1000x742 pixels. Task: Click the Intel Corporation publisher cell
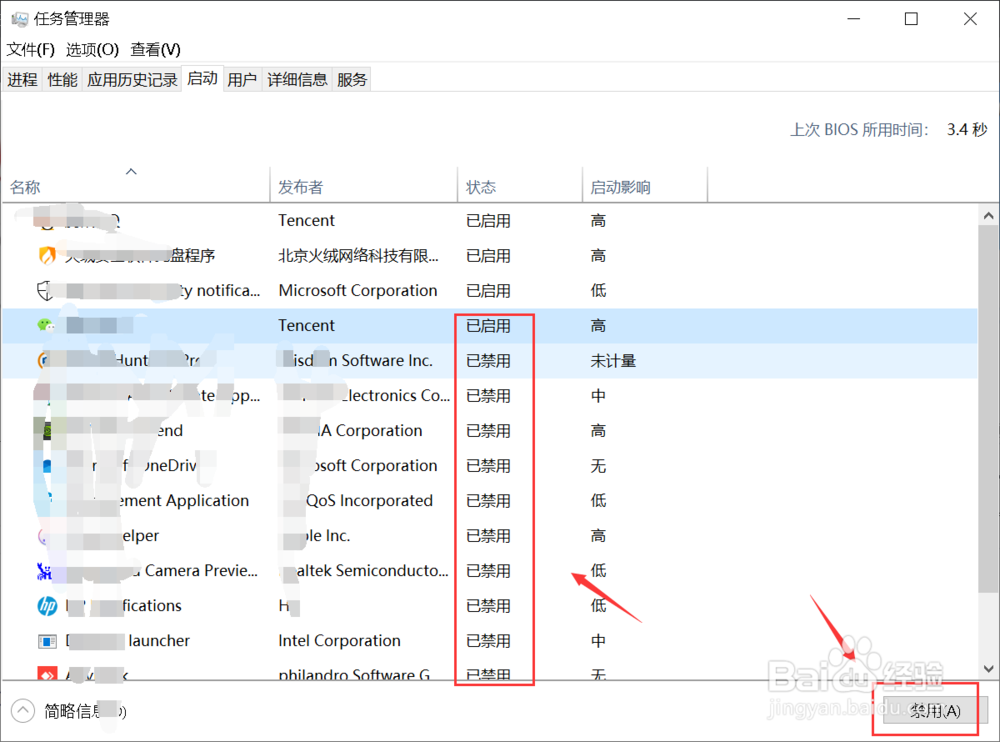pyautogui.click(x=340, y=641)
